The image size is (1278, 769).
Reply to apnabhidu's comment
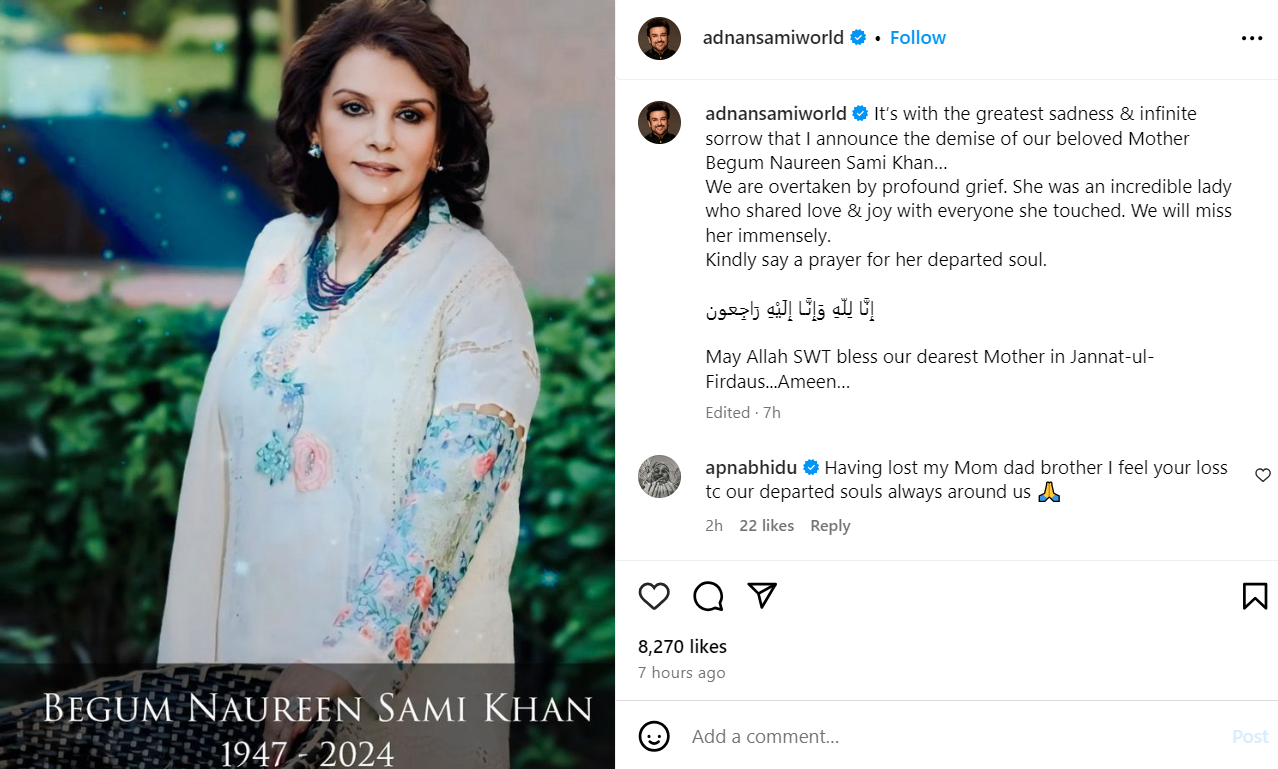pyautogui.click(x=830, y=526)
